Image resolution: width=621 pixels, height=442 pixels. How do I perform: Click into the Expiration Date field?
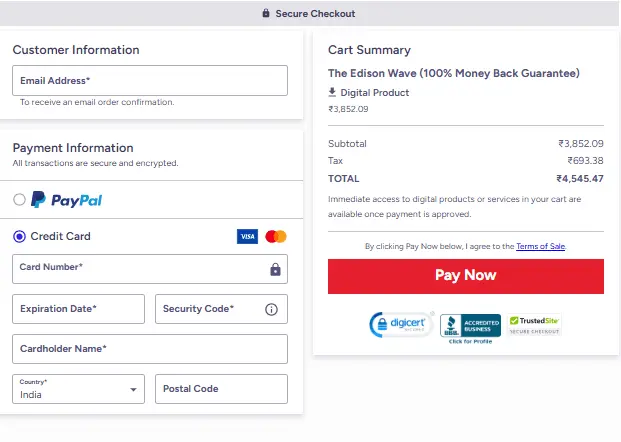click(79, 310)
